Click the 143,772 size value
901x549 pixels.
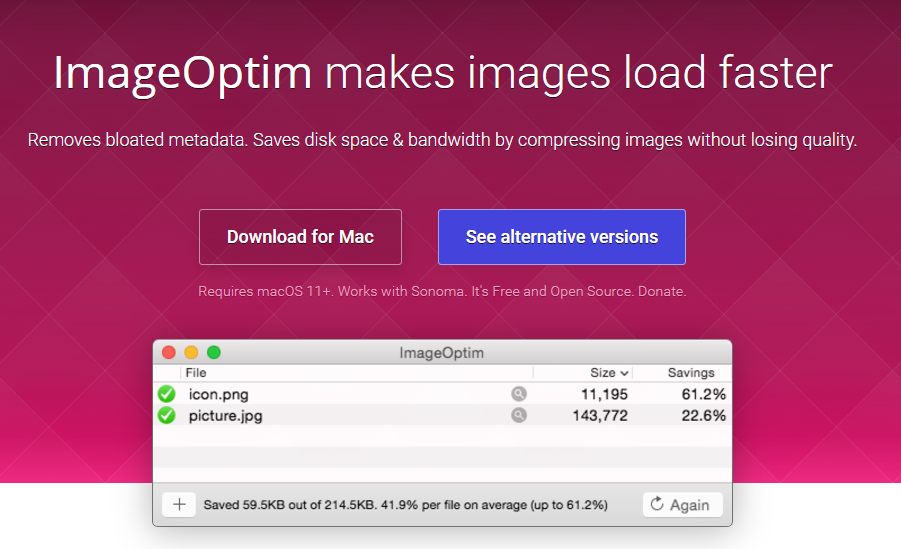click(600, 416)
